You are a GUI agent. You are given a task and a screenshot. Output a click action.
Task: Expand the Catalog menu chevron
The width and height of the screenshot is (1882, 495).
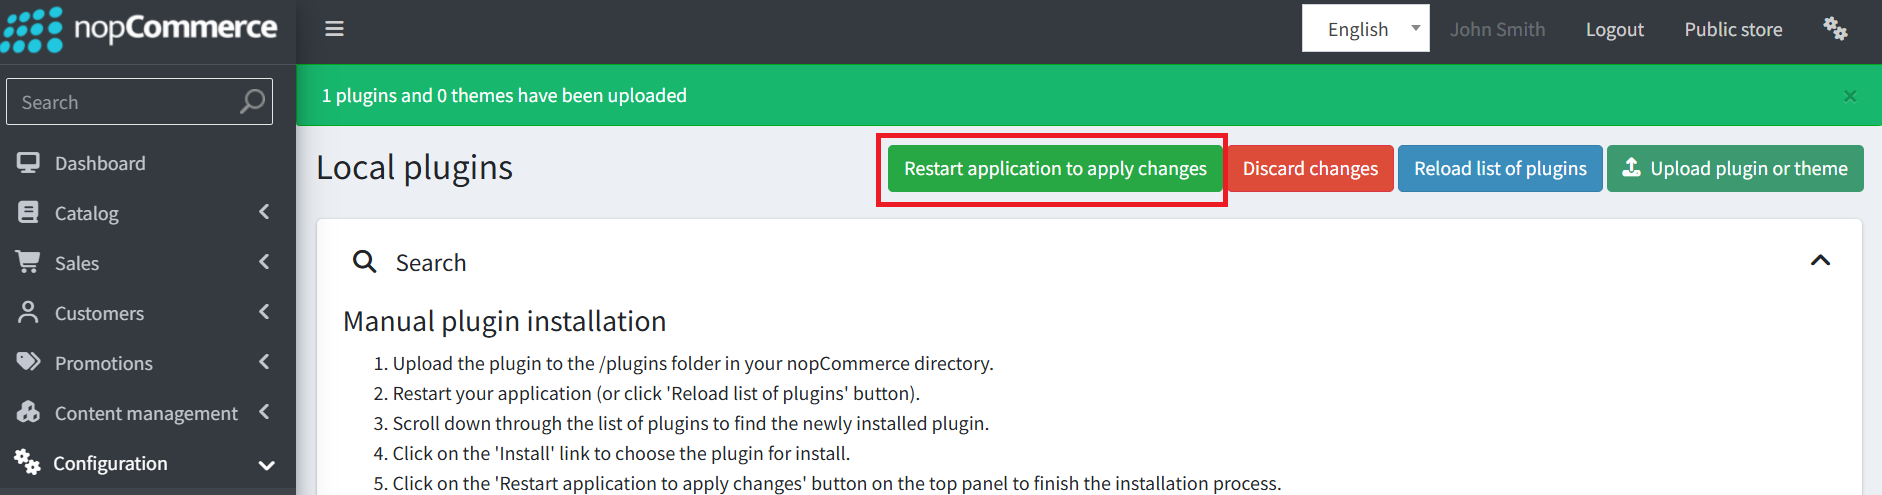click(x=264, y=212)
